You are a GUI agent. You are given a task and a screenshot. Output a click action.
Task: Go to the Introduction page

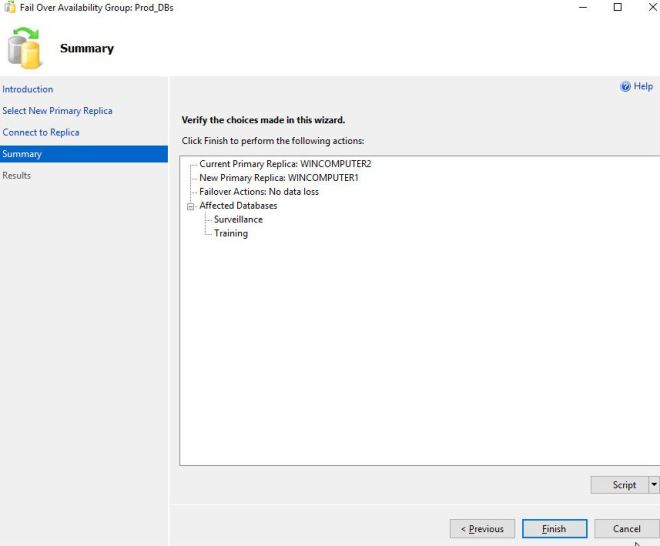28,89
